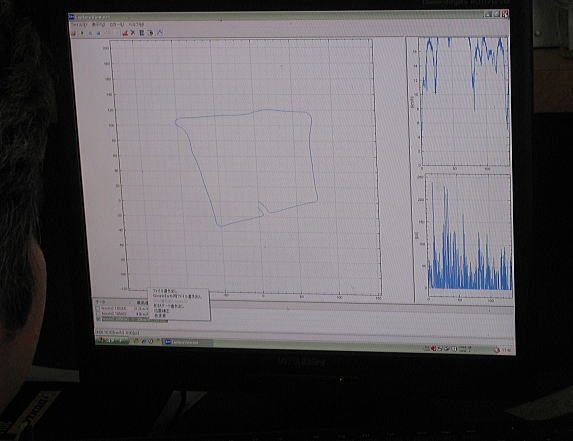Click the application's button in the Windows taskbar
The image size is (573, 441).
click(x=187, y=342)
